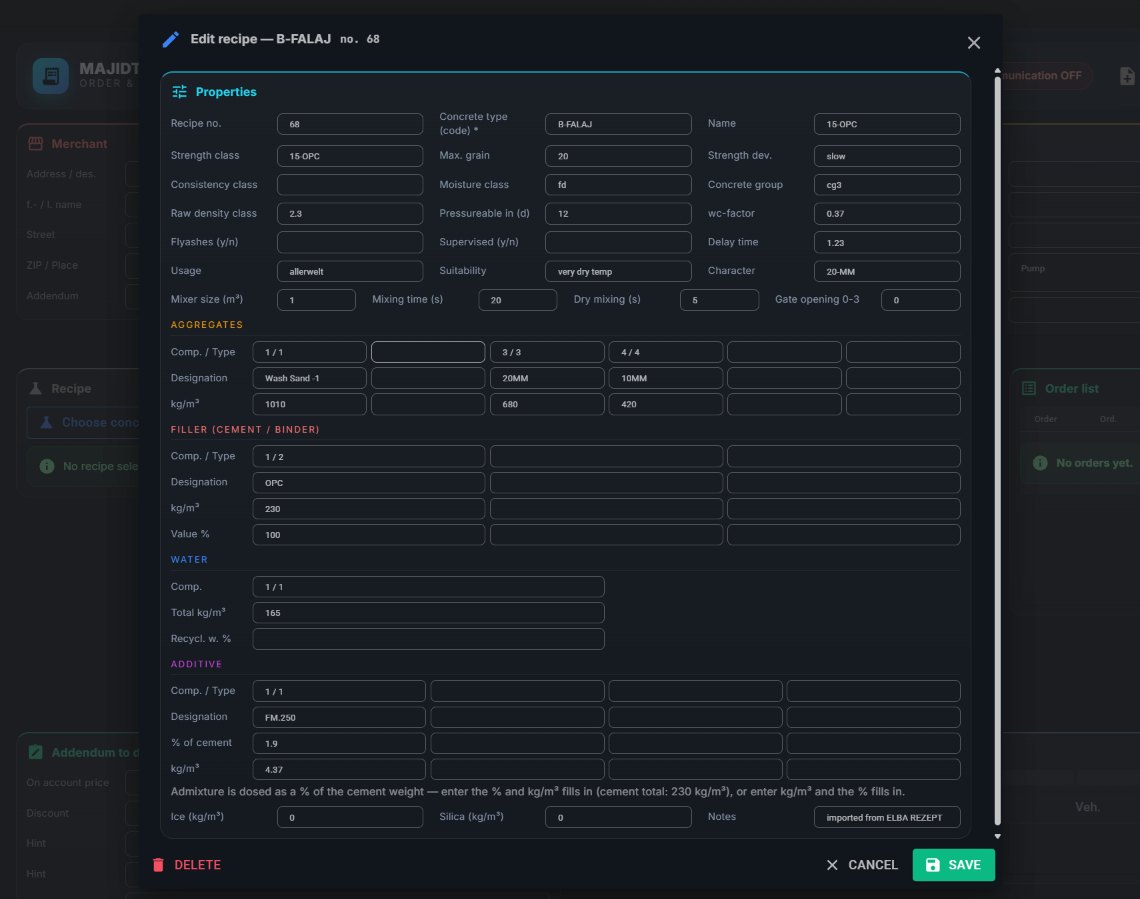Click the wc-factor field showing 0.37

tap(887, 214)
